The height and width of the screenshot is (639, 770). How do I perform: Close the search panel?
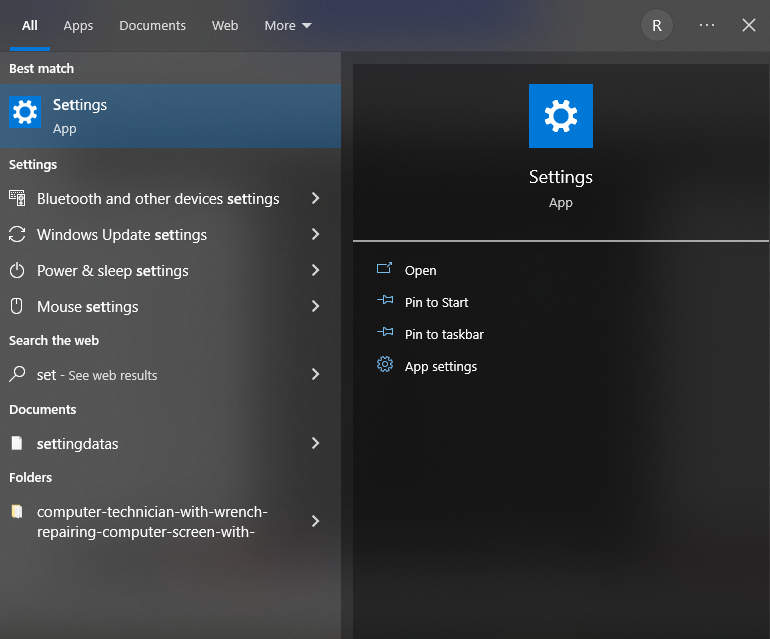click(748, 25)
